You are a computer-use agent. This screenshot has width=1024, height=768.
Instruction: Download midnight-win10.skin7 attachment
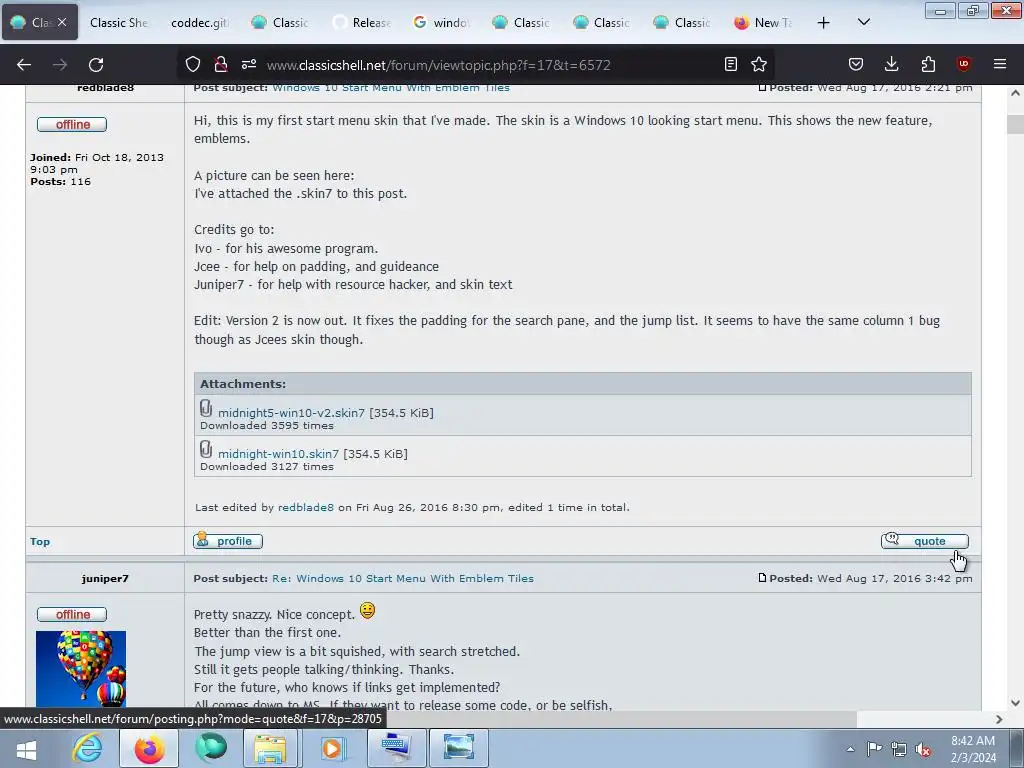pyautogui.click(x=278, y=454)
